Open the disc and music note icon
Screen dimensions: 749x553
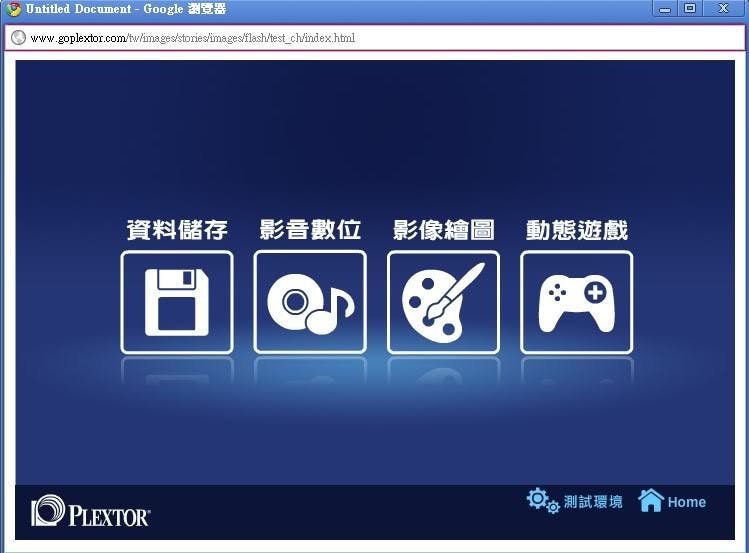pos(310,302)
